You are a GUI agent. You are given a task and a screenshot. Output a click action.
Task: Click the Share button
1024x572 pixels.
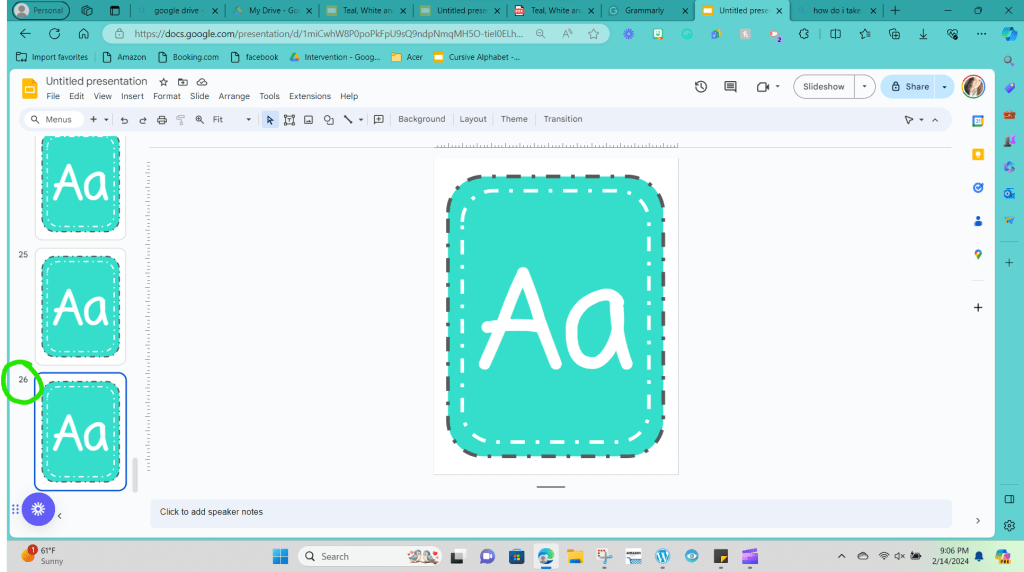point(910,87)
